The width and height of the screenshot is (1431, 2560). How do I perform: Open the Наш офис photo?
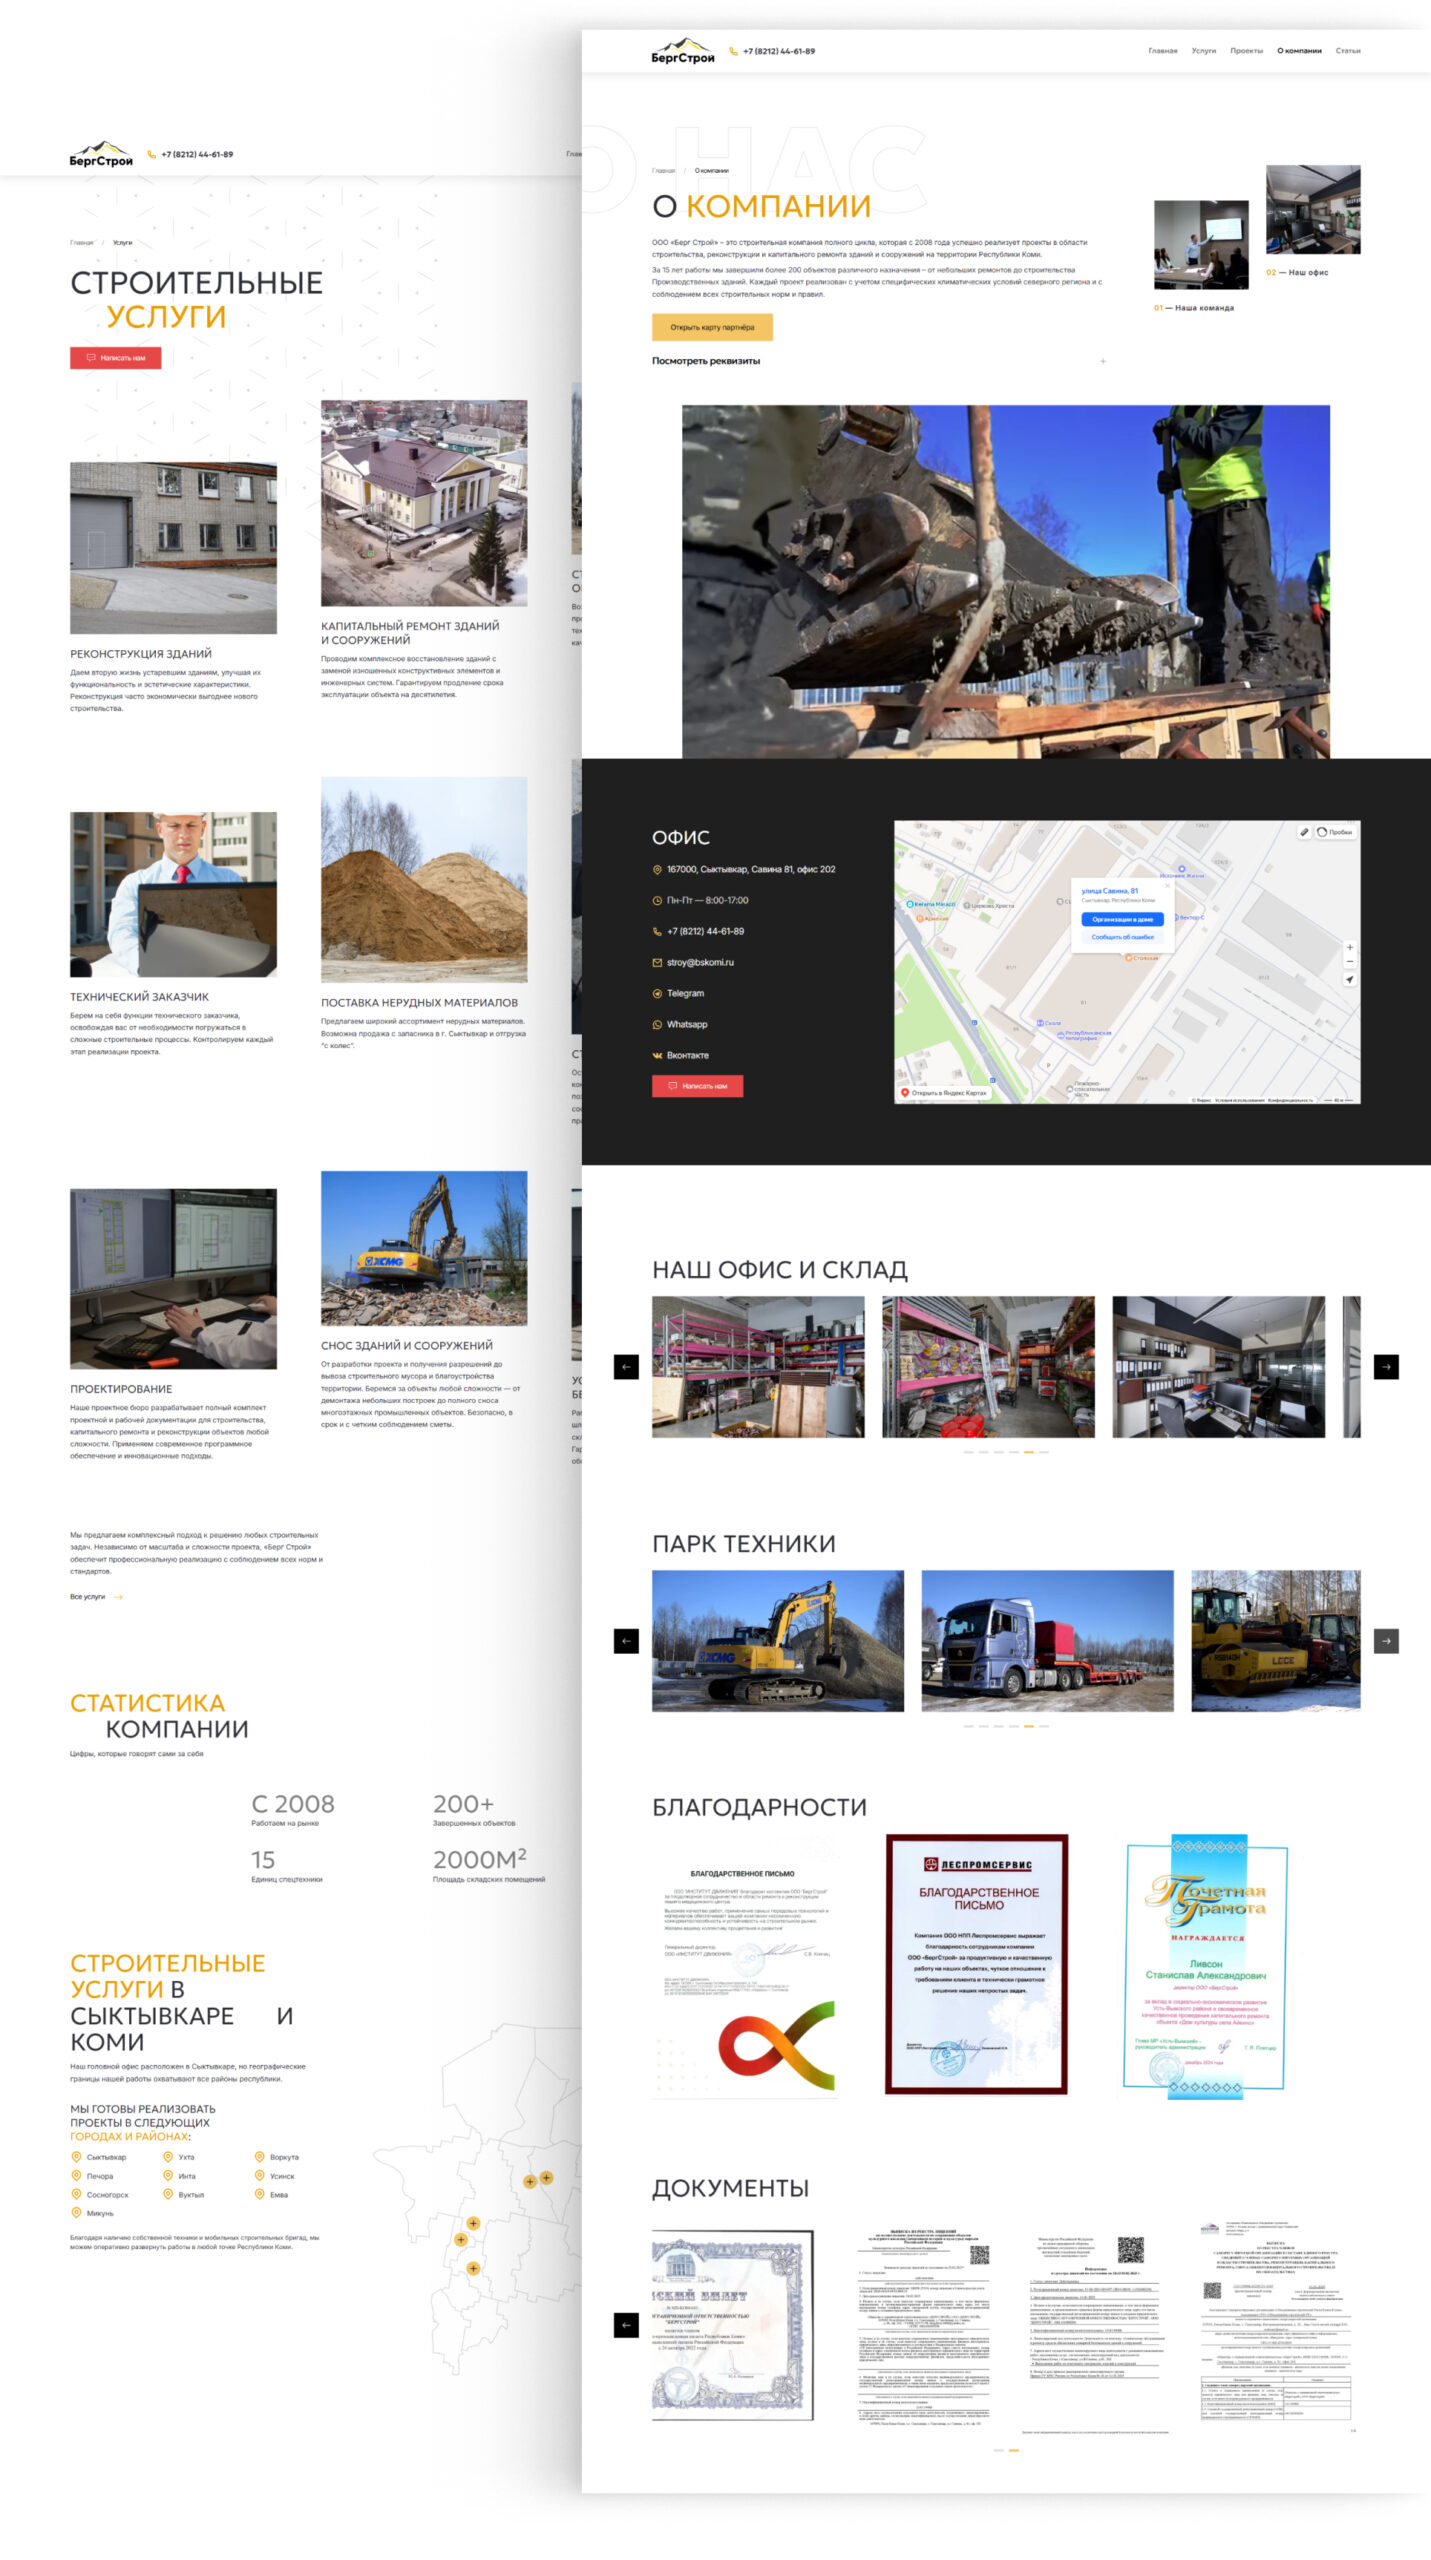(x=1313, y=210)
